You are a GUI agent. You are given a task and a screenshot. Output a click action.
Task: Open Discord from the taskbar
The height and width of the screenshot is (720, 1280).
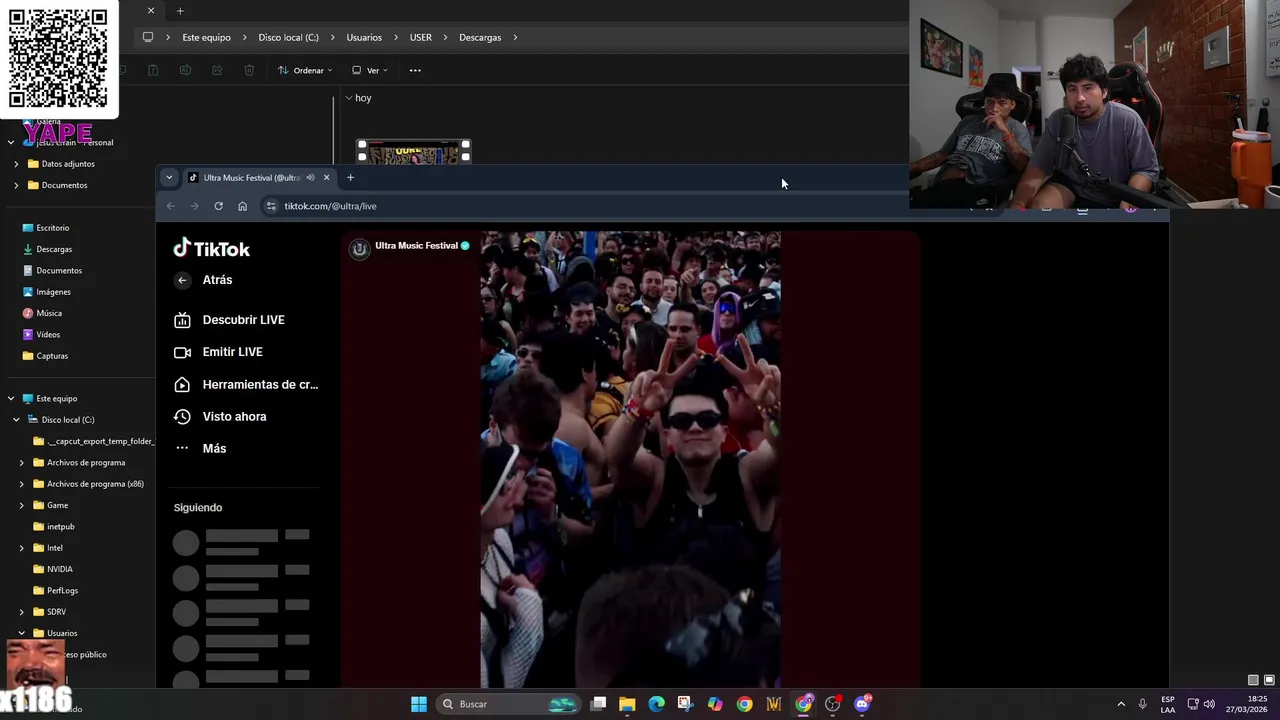[x=862, y=704]
